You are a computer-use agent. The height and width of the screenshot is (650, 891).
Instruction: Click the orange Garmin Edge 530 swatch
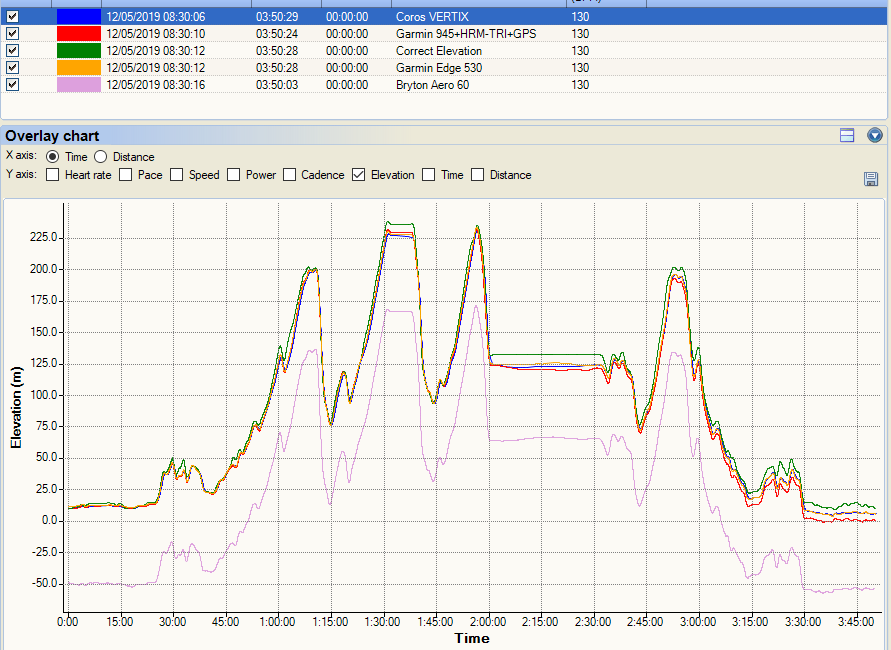pos(79,68)
